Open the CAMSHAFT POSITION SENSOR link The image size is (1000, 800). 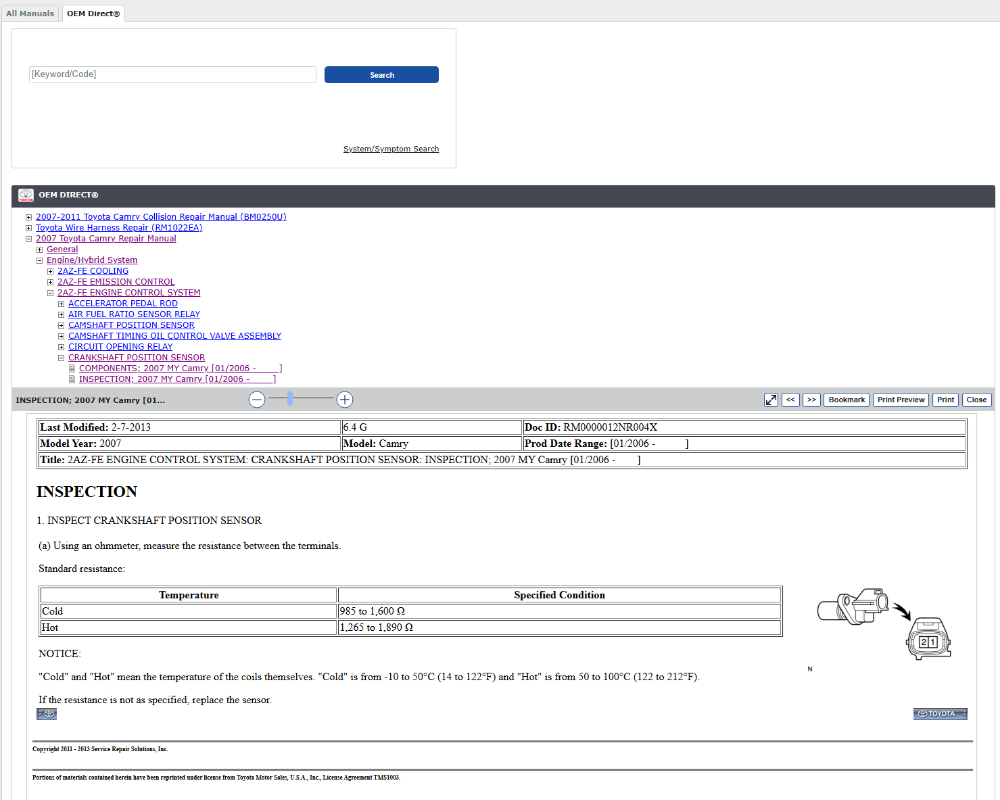[131, 326]
